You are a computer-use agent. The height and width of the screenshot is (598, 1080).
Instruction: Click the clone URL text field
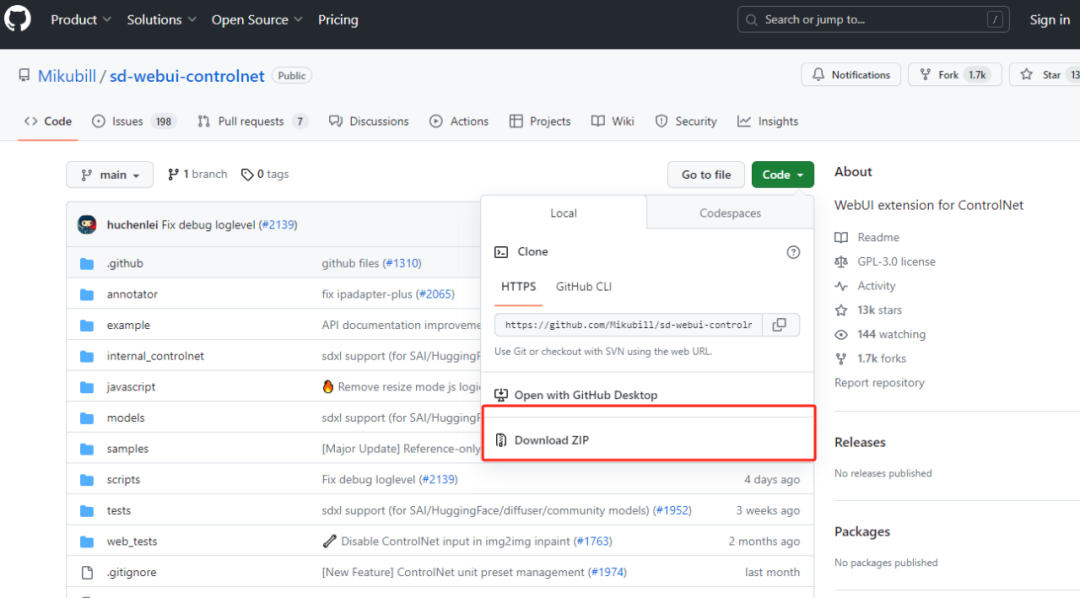[x=628, y=324]
